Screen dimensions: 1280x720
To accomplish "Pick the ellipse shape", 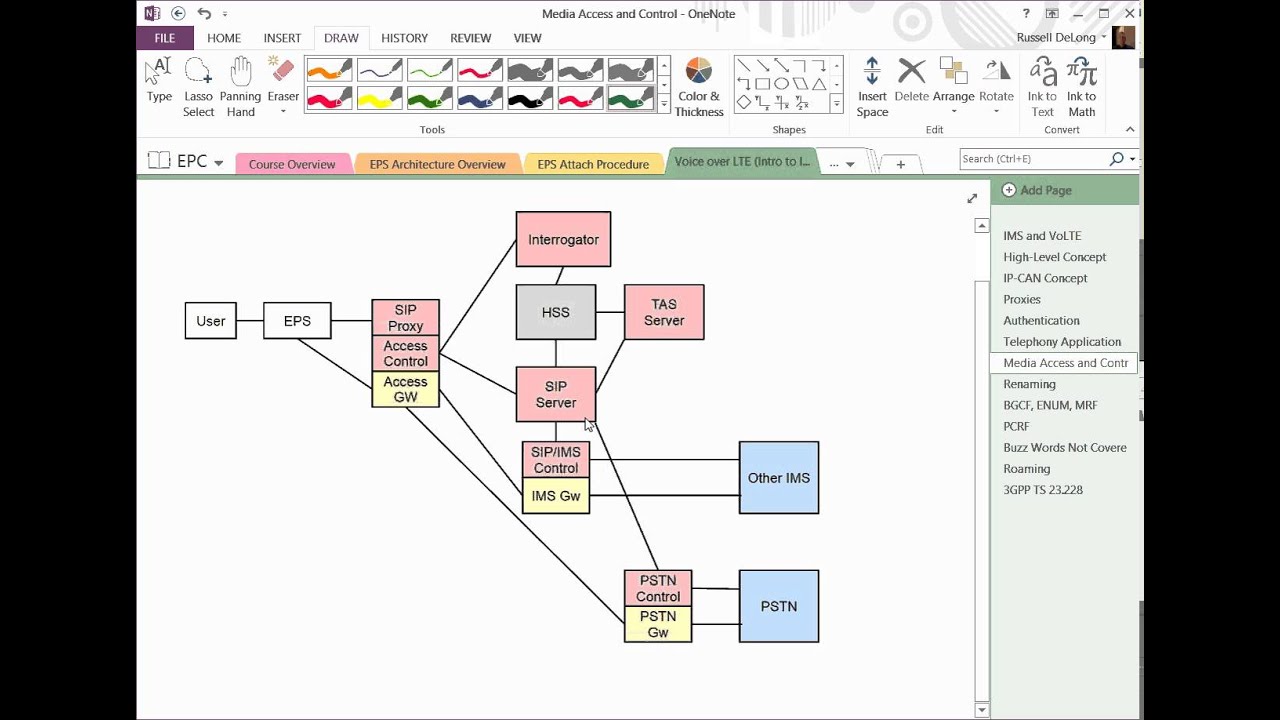I will [781, 84].
